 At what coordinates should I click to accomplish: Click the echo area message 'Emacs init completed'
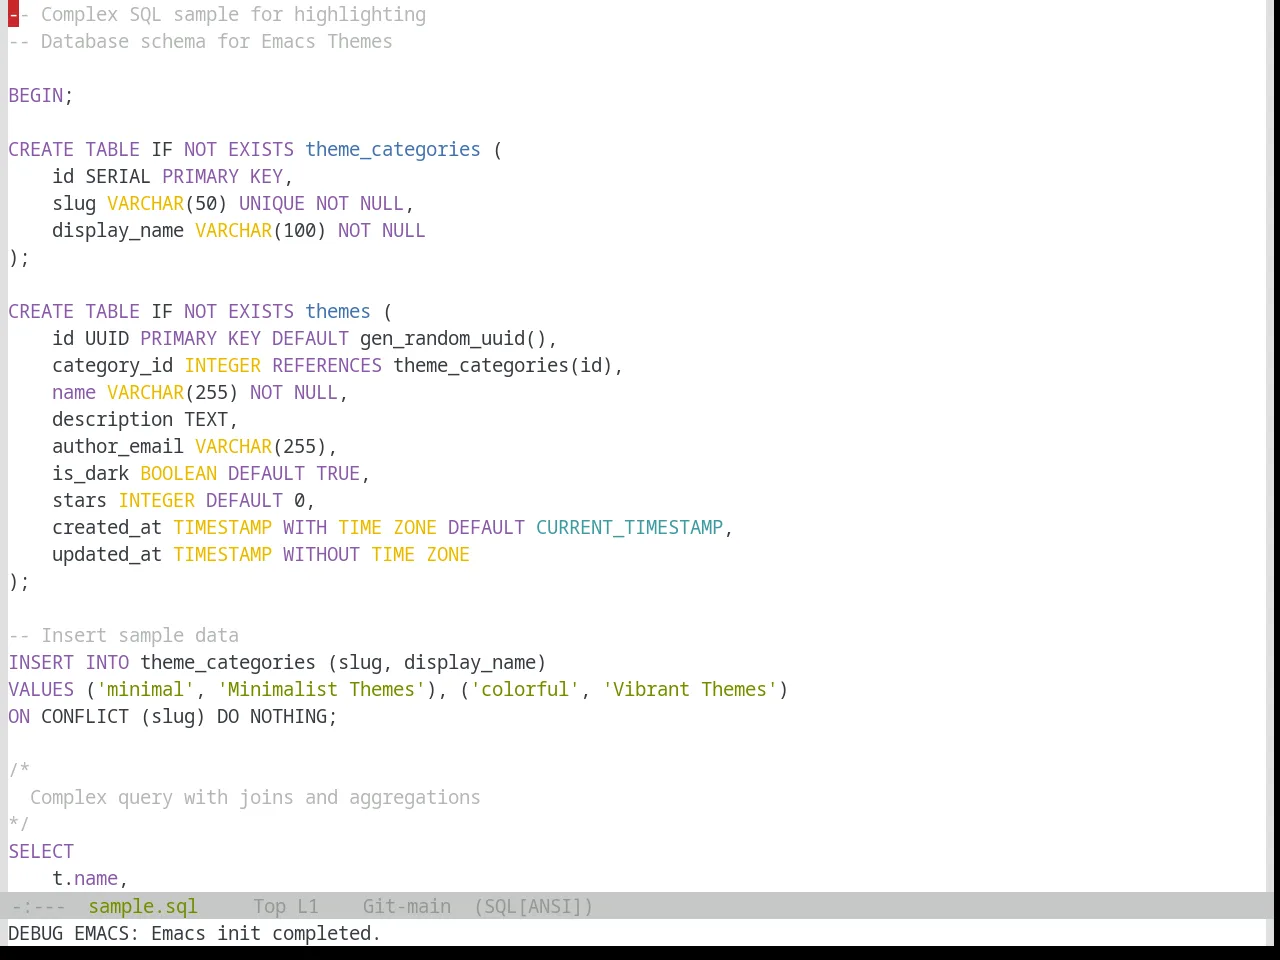click(266, 933)
